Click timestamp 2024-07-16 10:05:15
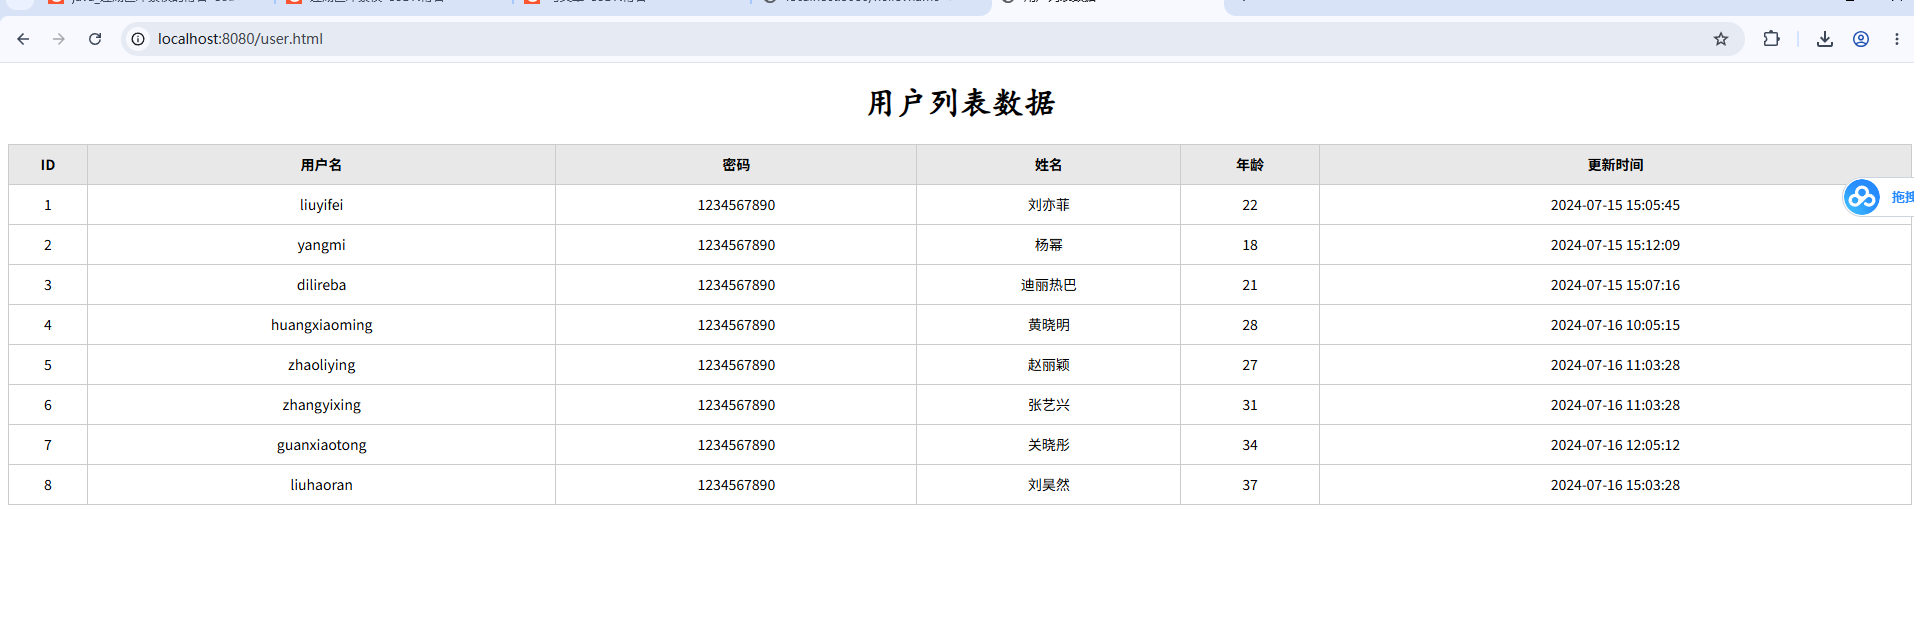 point(1615,325)
